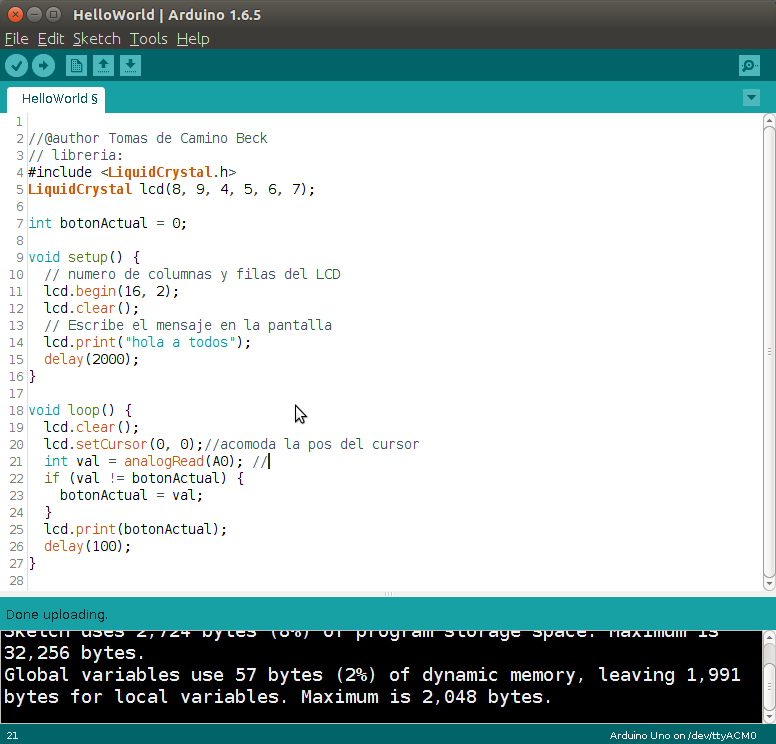Click the '#include <LiquidCrystal.h>' line
The height and width of the screenshot is (744, 776).
coord(132,172)
